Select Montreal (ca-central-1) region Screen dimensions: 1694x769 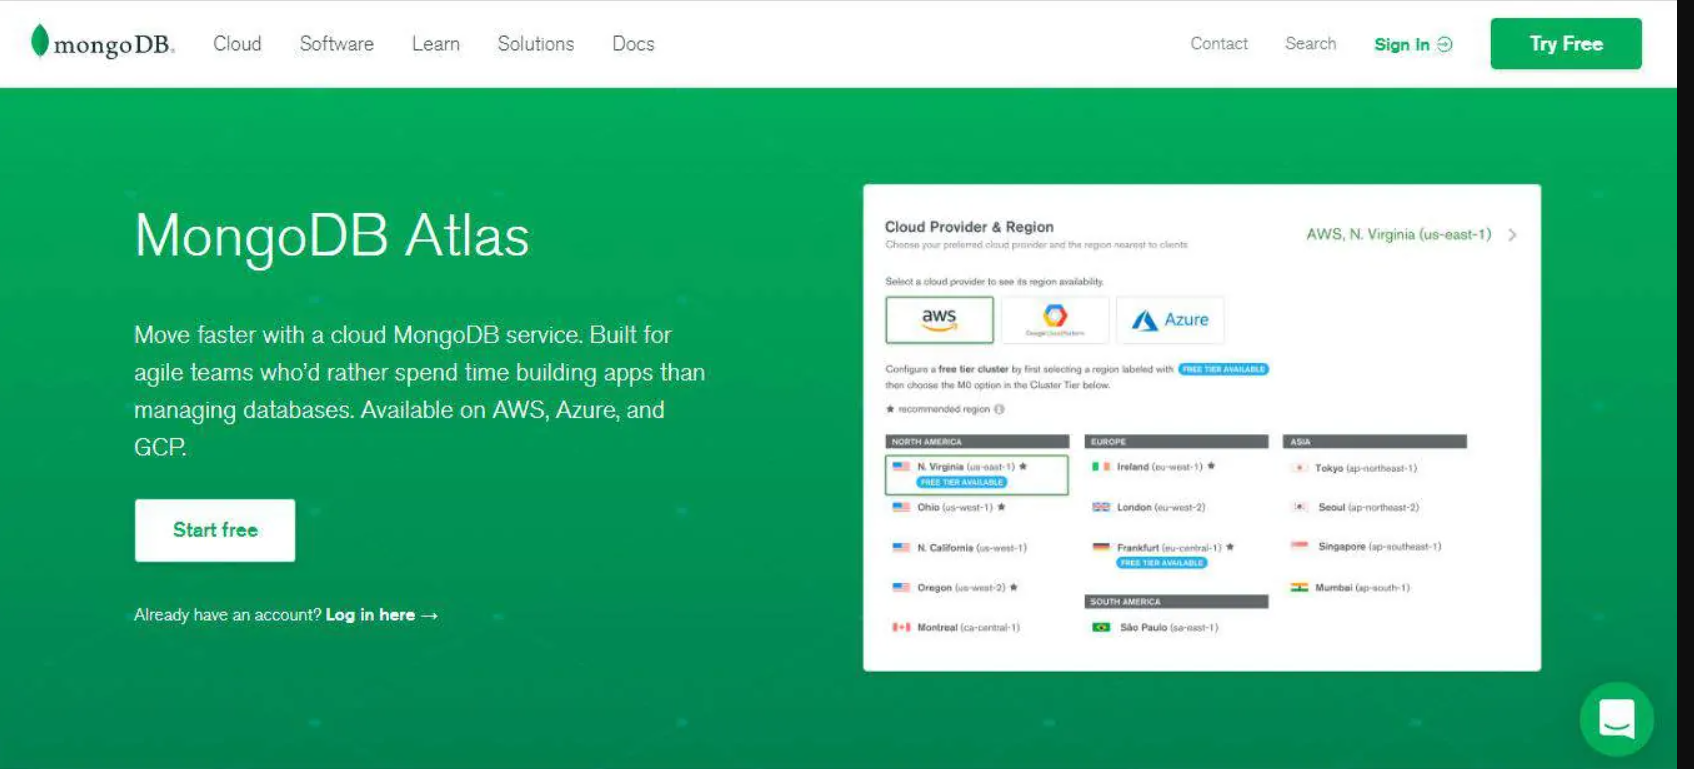coord(955,628)
